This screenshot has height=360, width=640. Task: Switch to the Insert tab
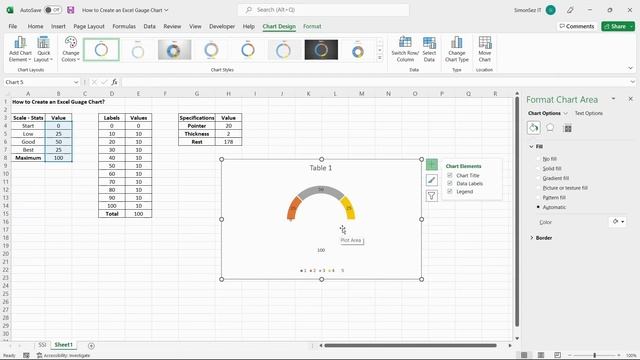58,26
